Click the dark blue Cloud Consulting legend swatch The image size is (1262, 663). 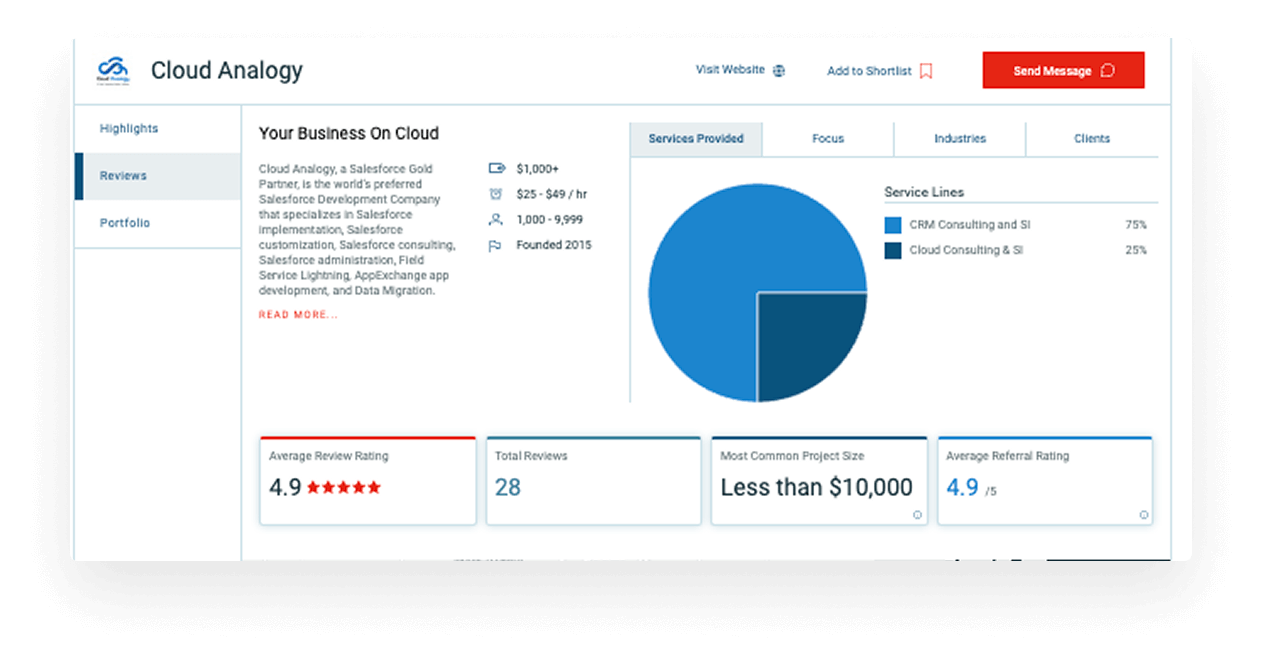(x=893, y=251)
